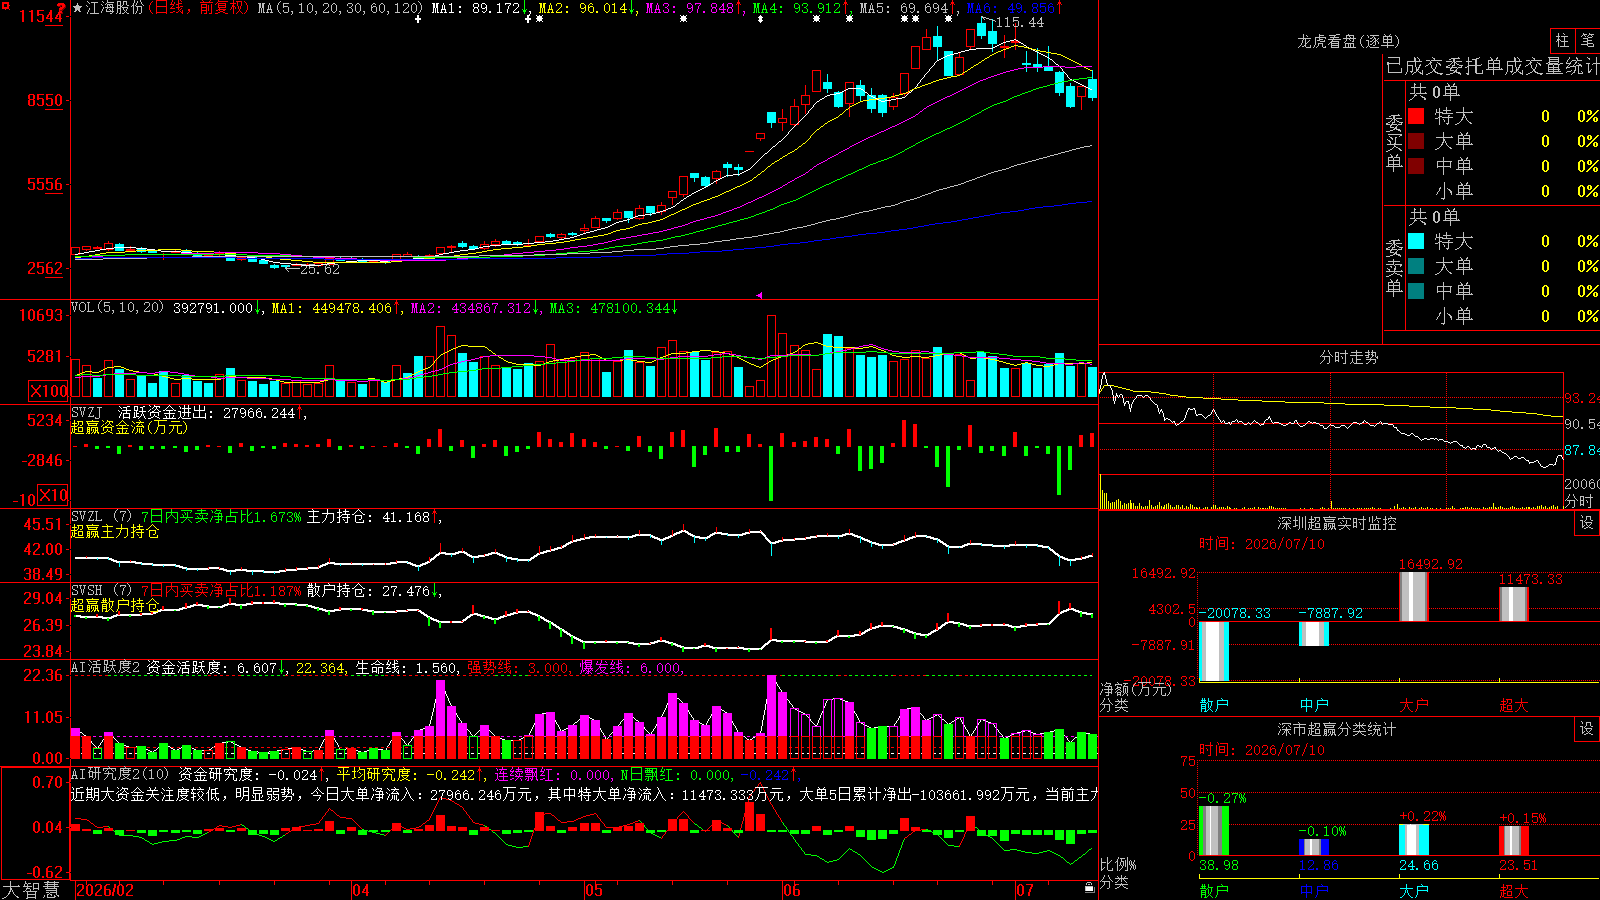Click the 06 month marker on timeline
The width and height of the screenshot is (1600, 900).
click(792, 890)
